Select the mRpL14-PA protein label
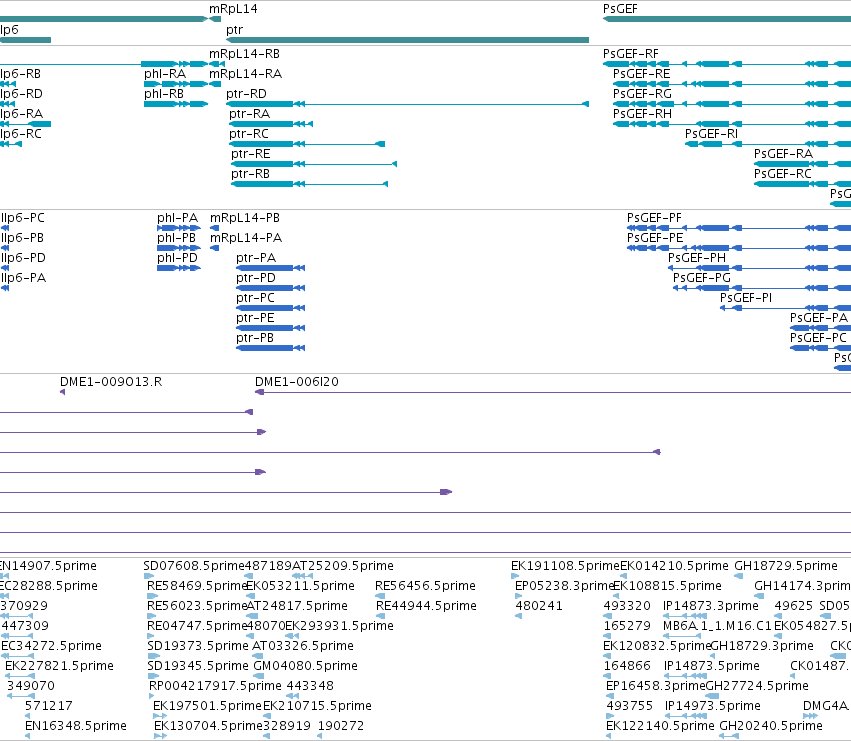This screenshot has width=851, height=741. pos(246,239)
